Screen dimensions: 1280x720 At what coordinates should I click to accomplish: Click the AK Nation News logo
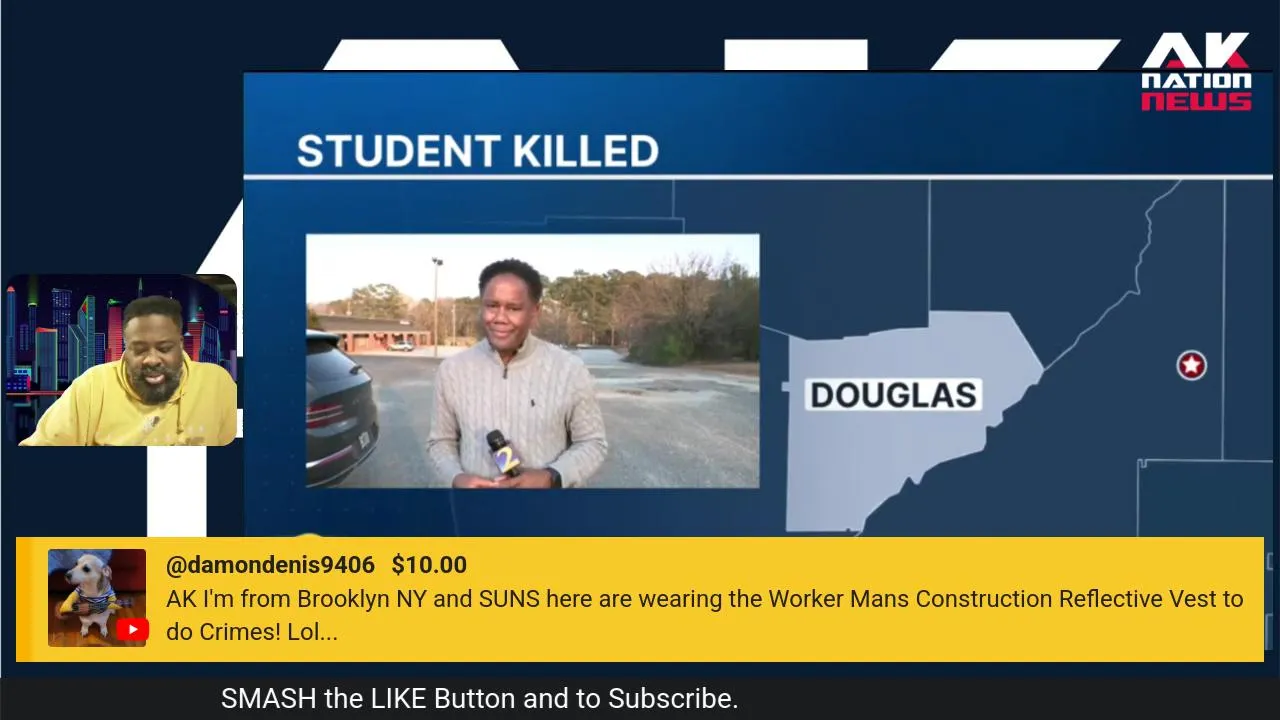click(1196, 71)
